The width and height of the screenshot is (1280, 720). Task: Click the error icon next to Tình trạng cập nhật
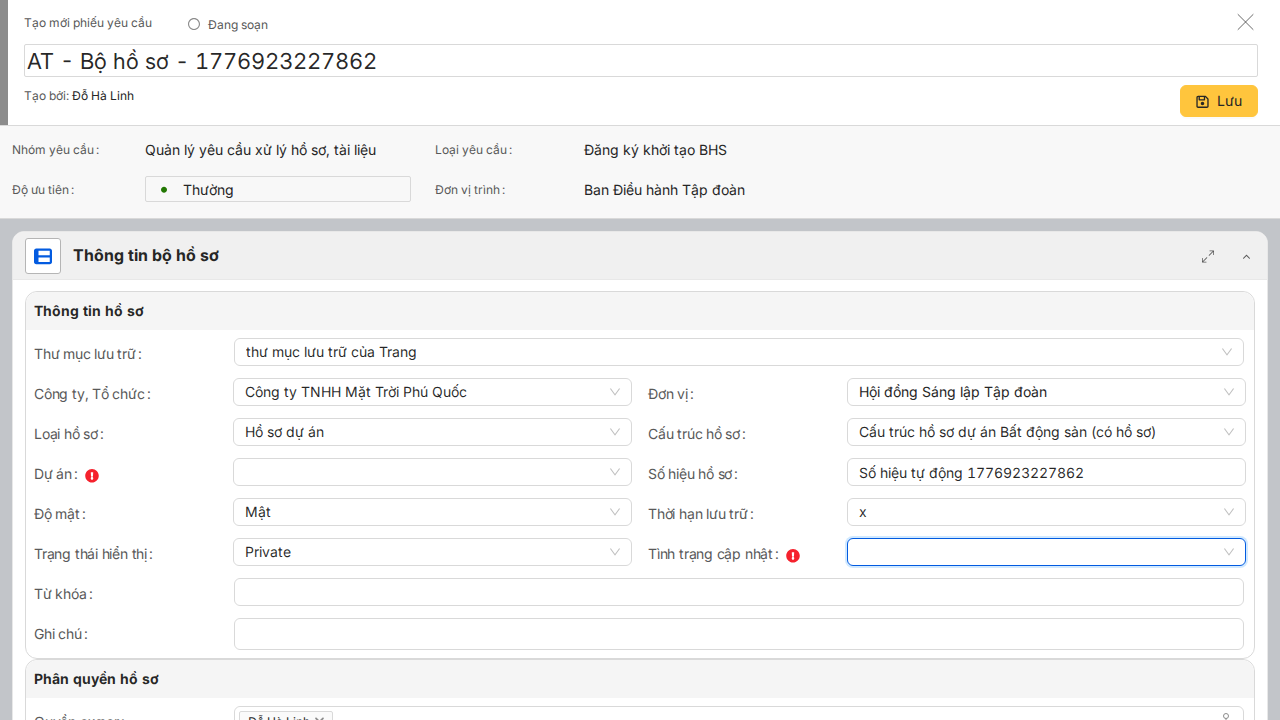tap(793, 556)
